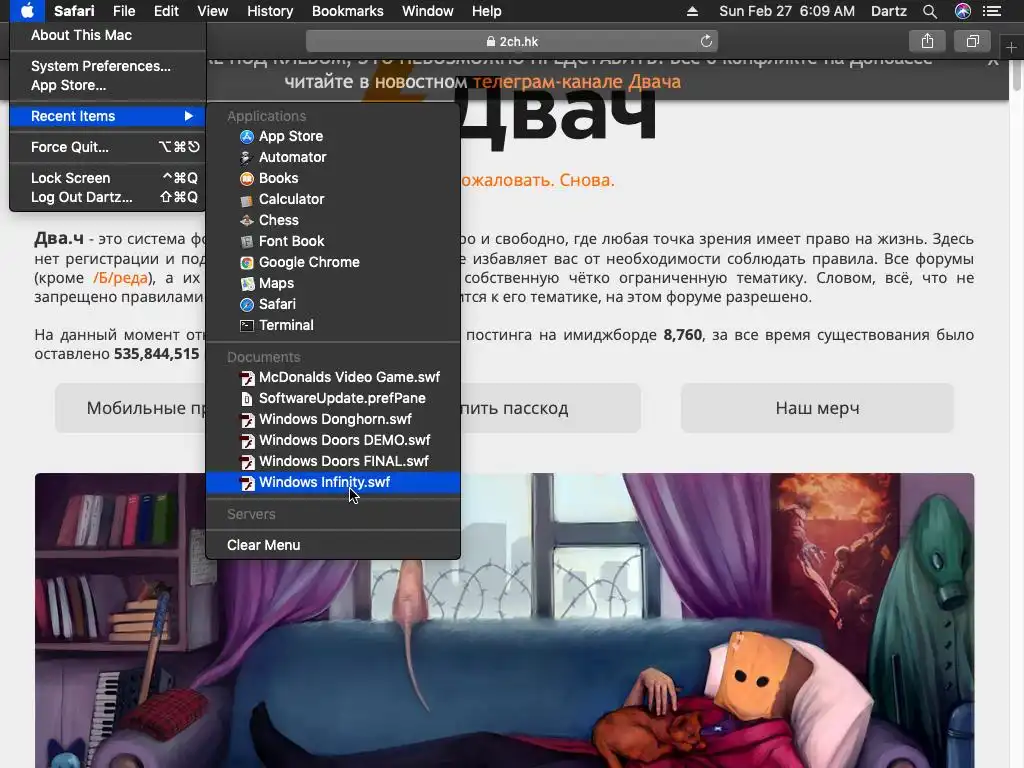Click the Font Book icon in recent applications

tap(247, 241)
